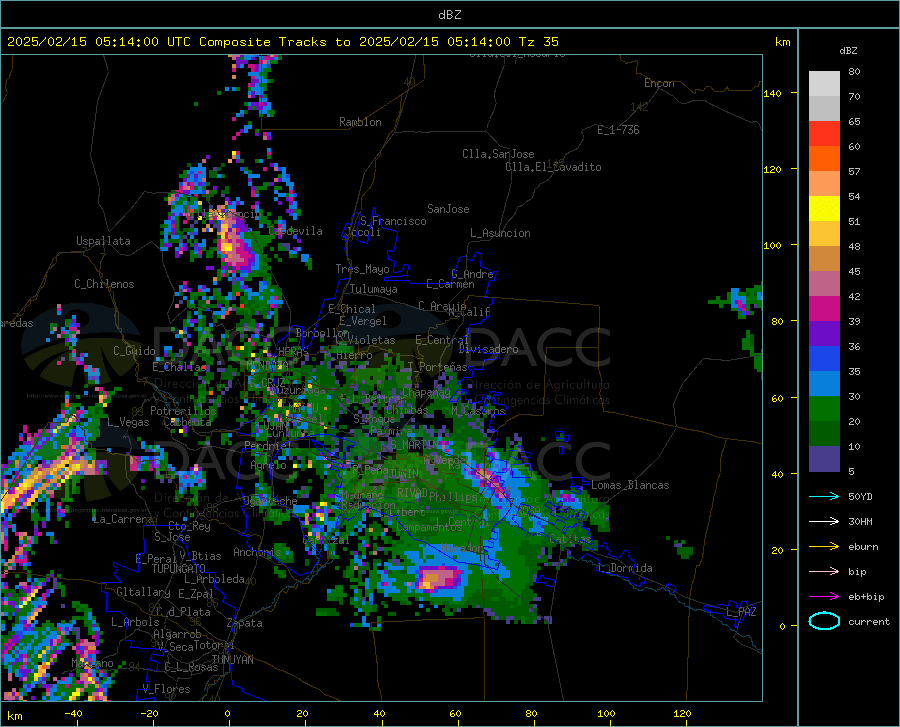Click the Ramblon map label
900x727 pixels.
tap(360, 122)
